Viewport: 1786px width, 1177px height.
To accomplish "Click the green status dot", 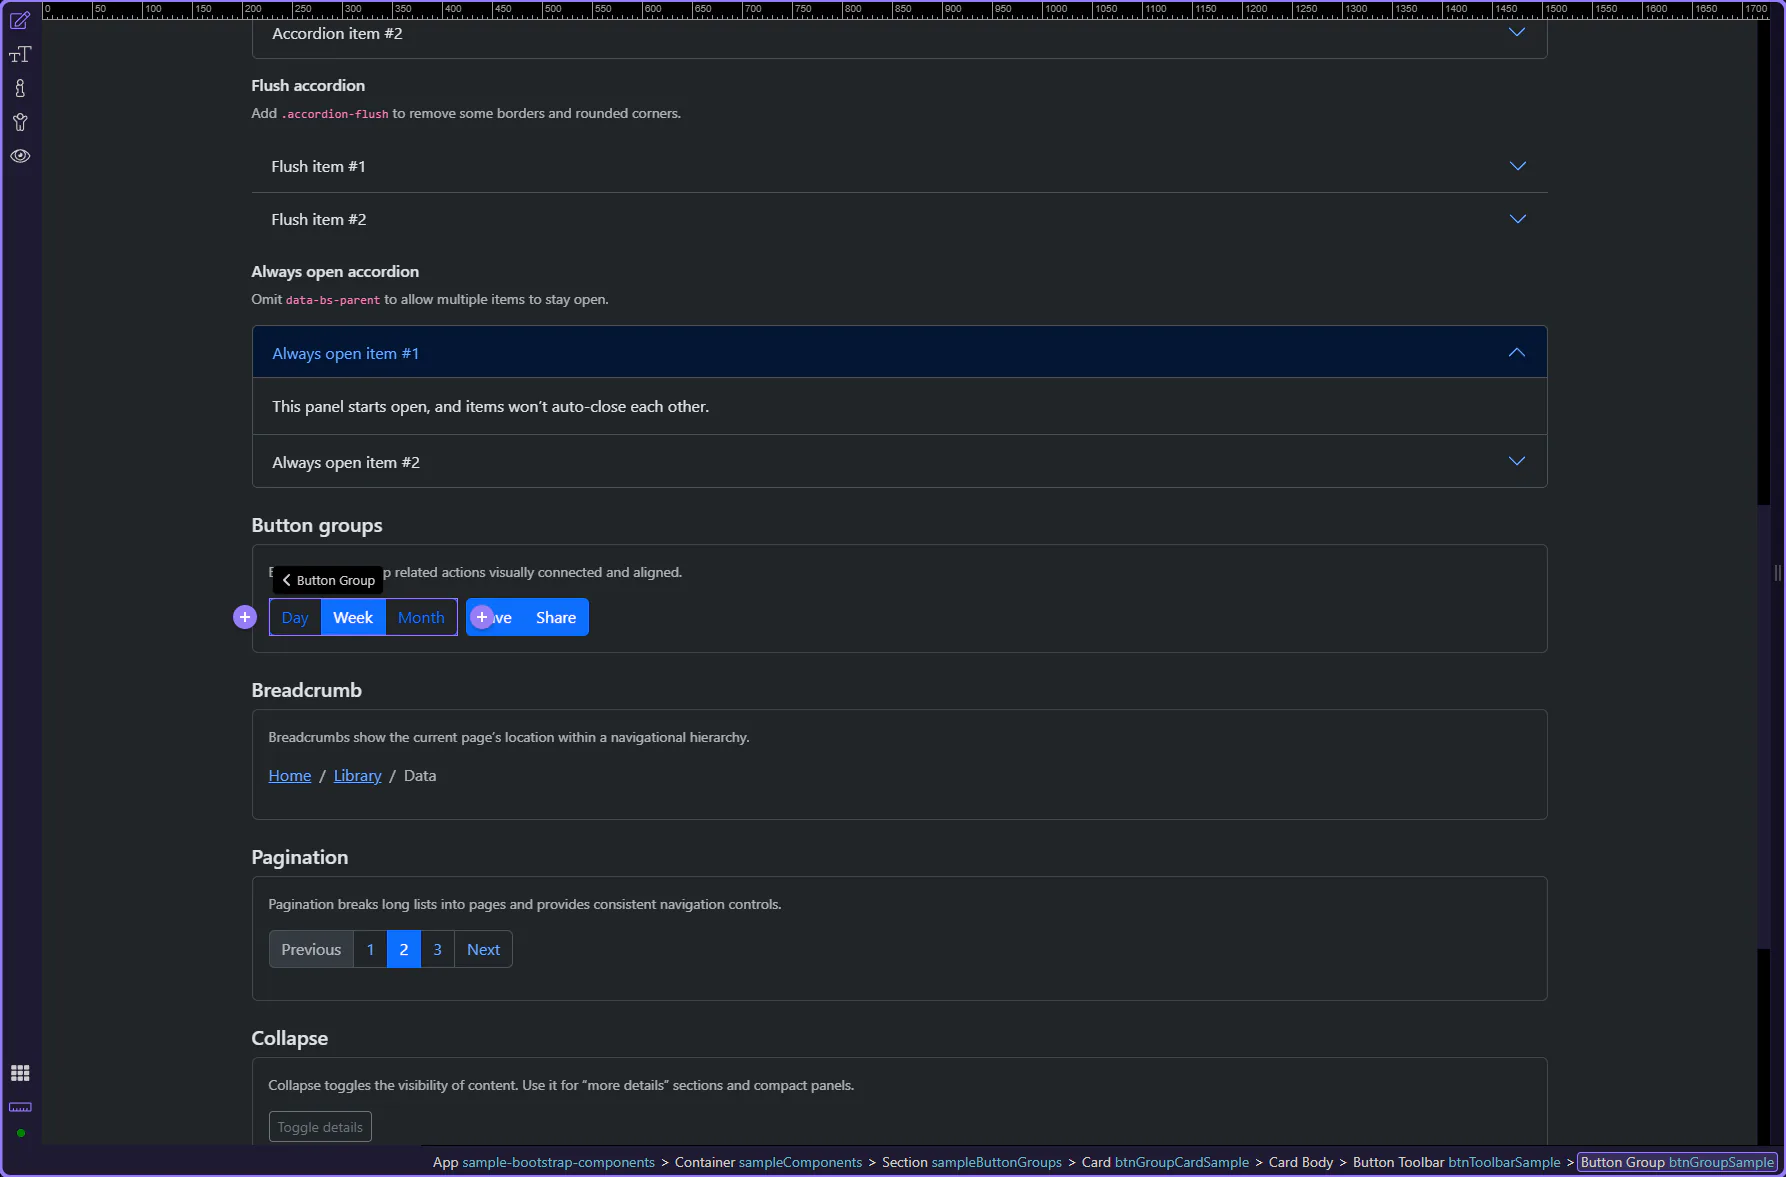I will tap(20, 1133).
